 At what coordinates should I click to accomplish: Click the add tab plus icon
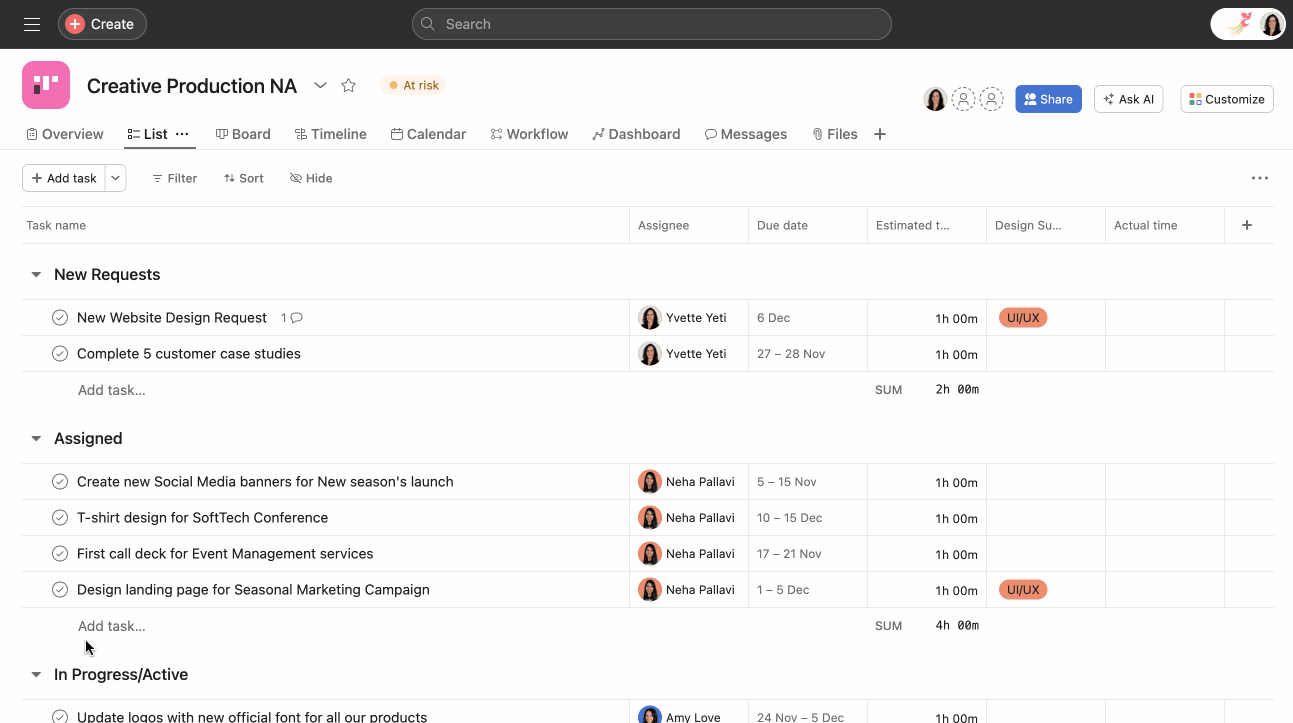click(x=880, y=134)
